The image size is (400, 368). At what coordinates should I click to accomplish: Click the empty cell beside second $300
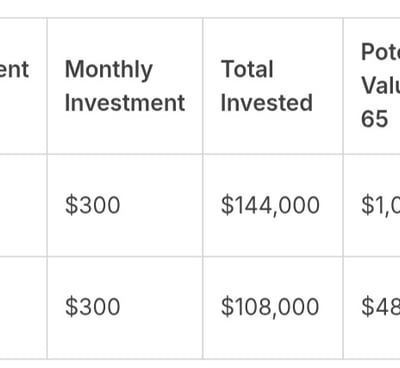click(x=23, y=308)
